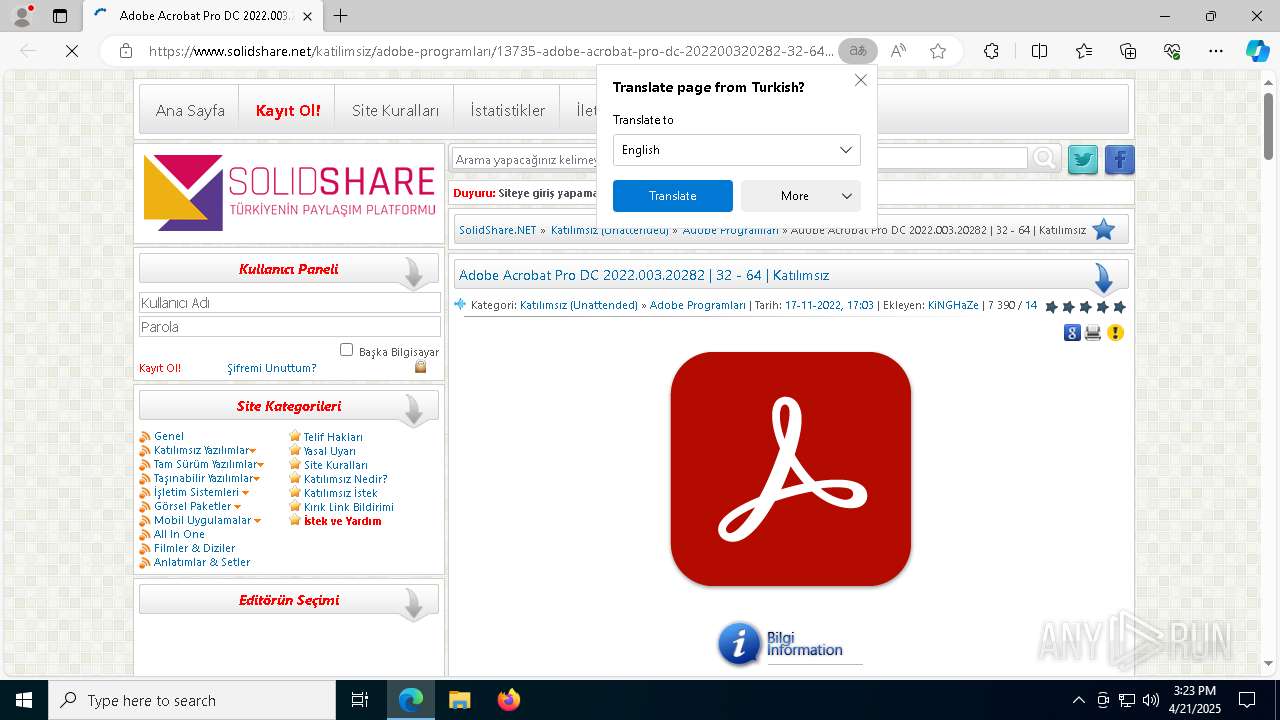
Task: Open Firefox from the taskbar
Action: pos(508,700)
